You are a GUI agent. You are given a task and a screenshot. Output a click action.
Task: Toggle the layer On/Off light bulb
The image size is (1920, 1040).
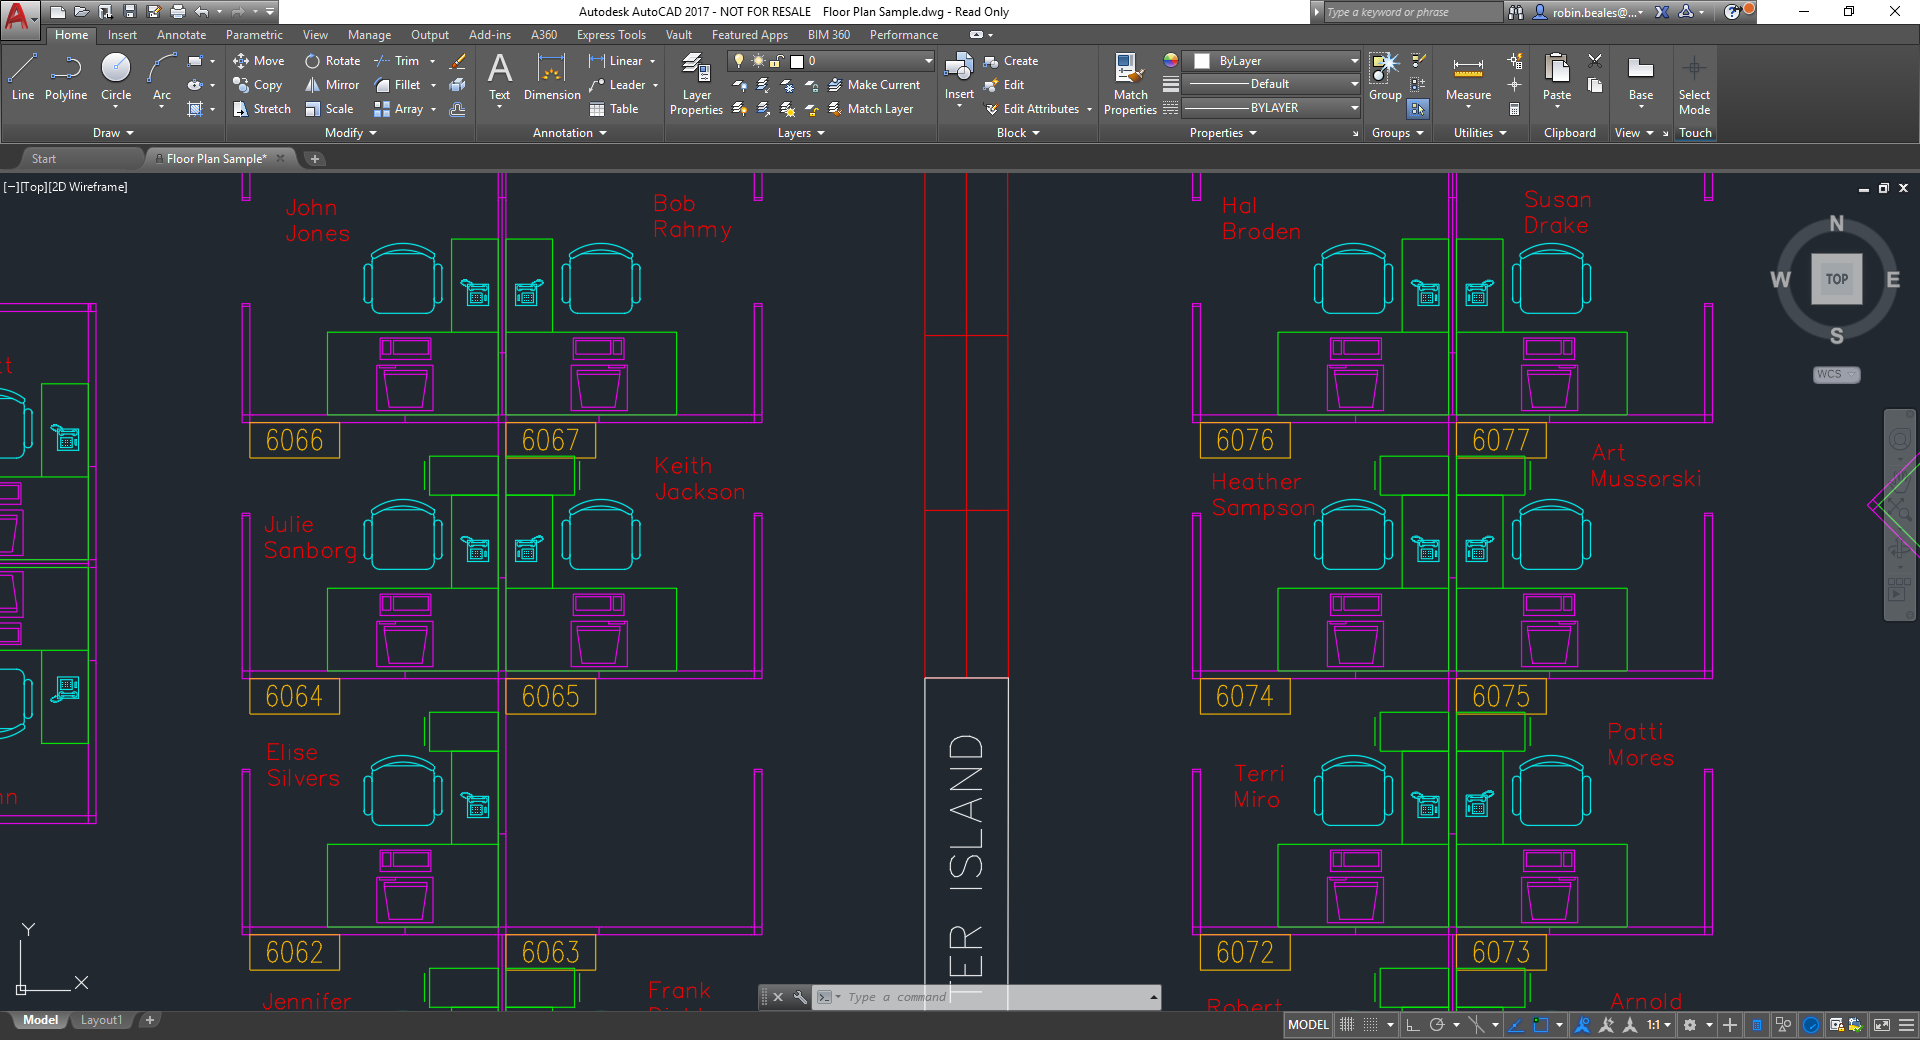[740, 60]
